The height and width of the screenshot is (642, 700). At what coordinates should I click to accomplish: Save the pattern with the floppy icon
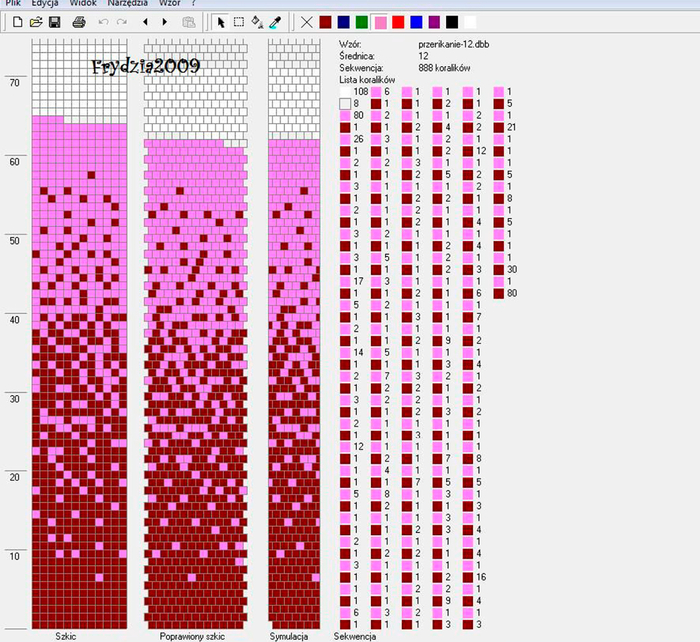54,22
